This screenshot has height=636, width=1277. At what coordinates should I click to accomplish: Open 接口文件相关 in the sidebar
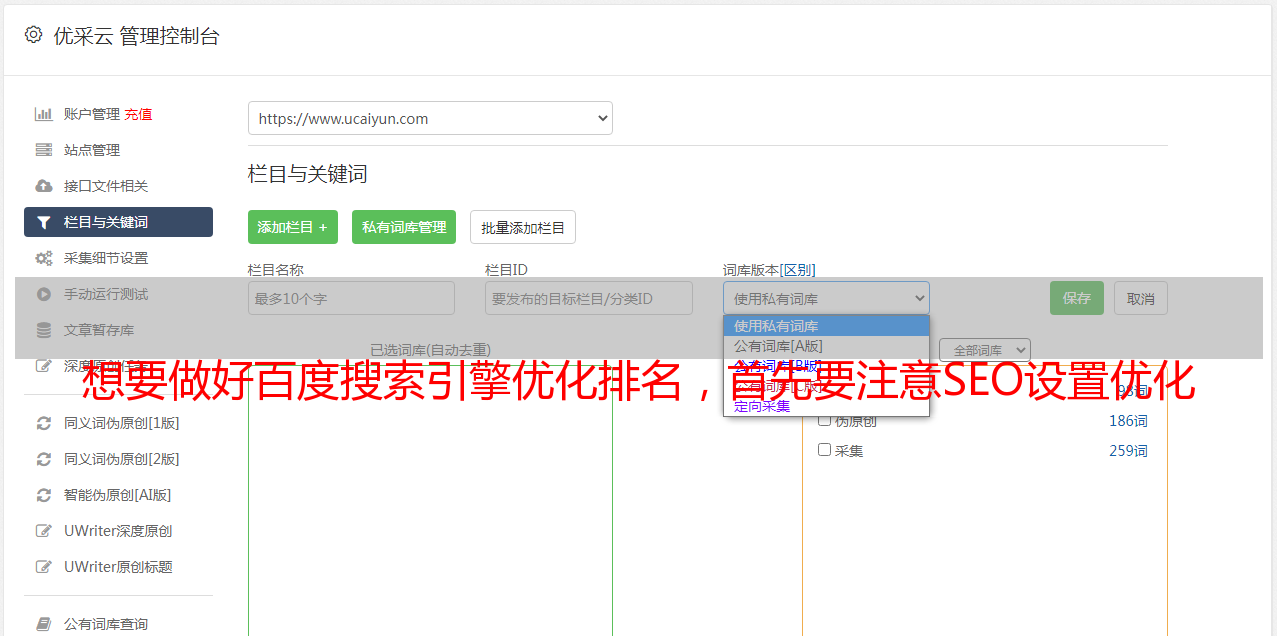(106, 186)
